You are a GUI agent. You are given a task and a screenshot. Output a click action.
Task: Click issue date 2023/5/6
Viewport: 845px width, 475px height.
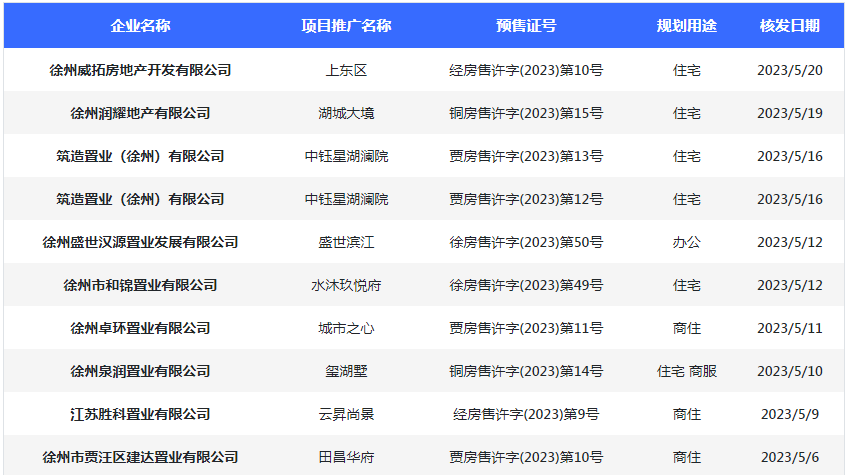(x=789, y=457)
